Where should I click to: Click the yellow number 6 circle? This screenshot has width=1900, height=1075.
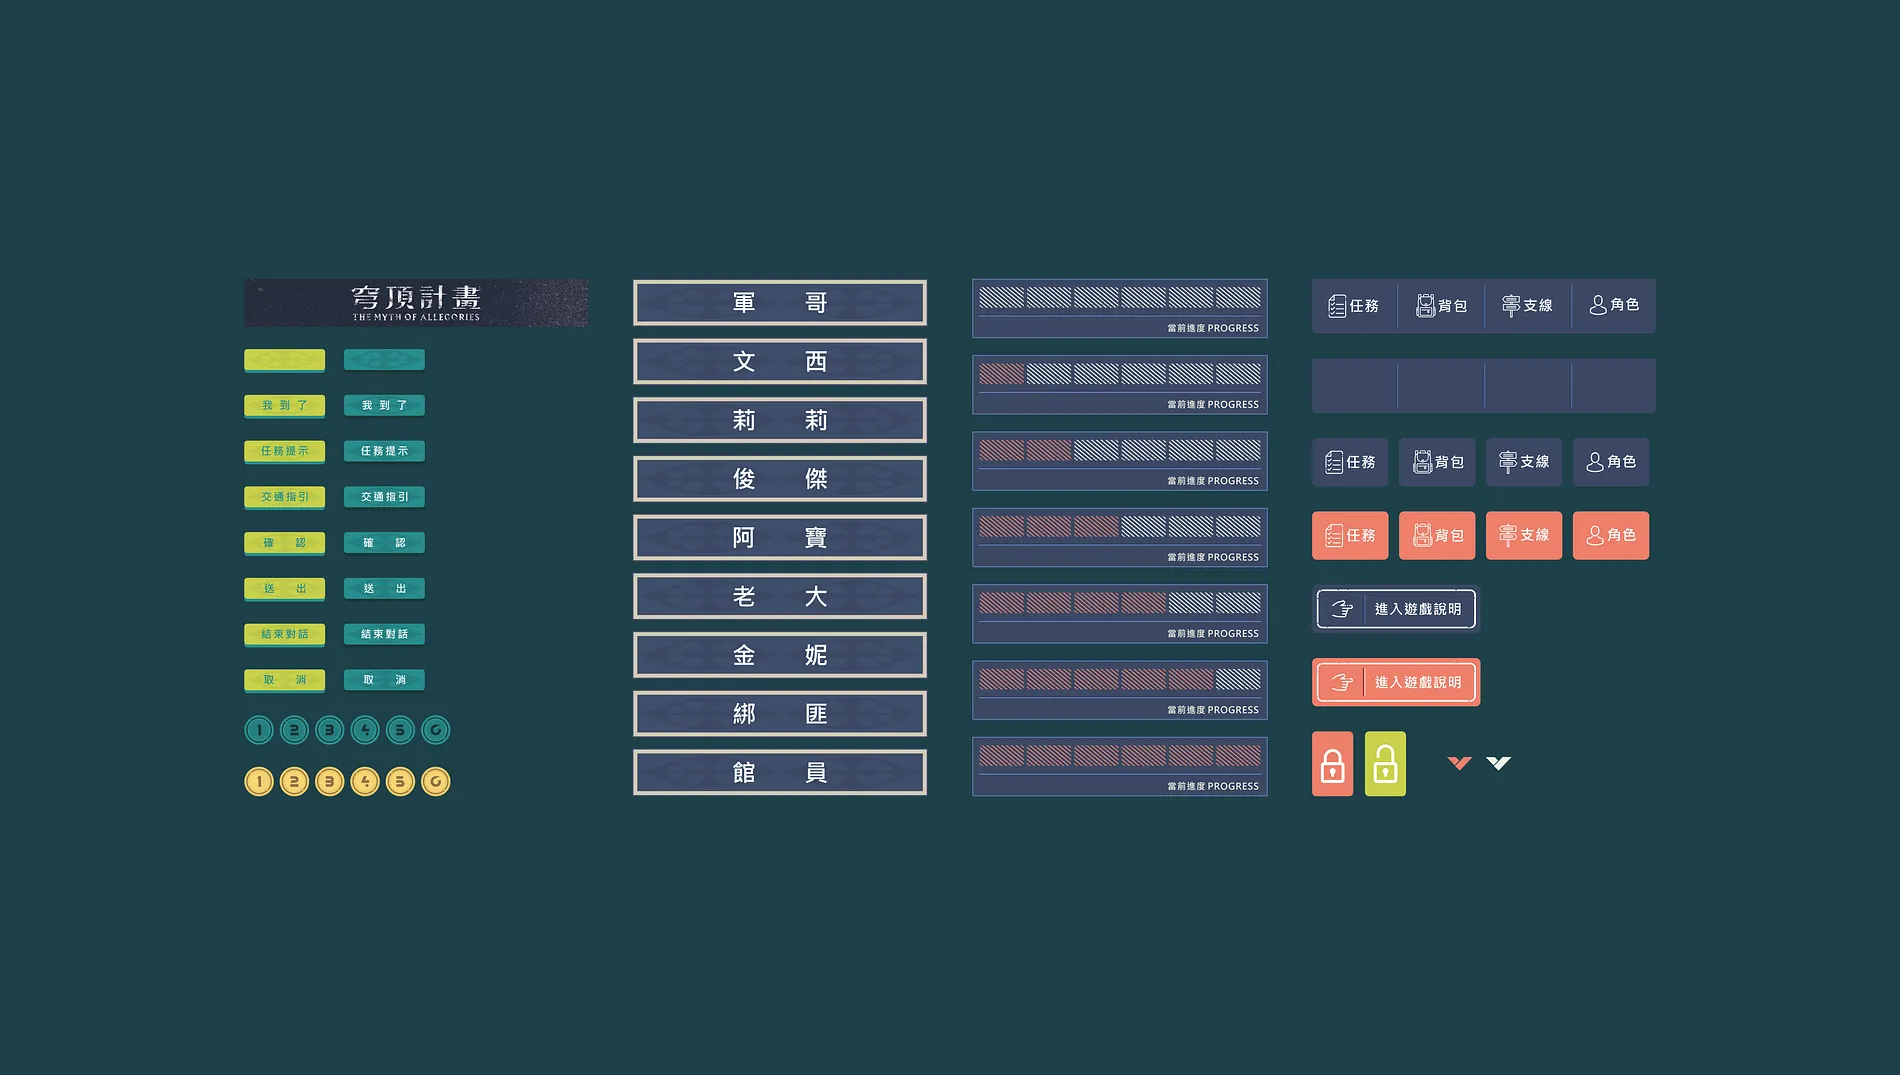click(436, 781)
